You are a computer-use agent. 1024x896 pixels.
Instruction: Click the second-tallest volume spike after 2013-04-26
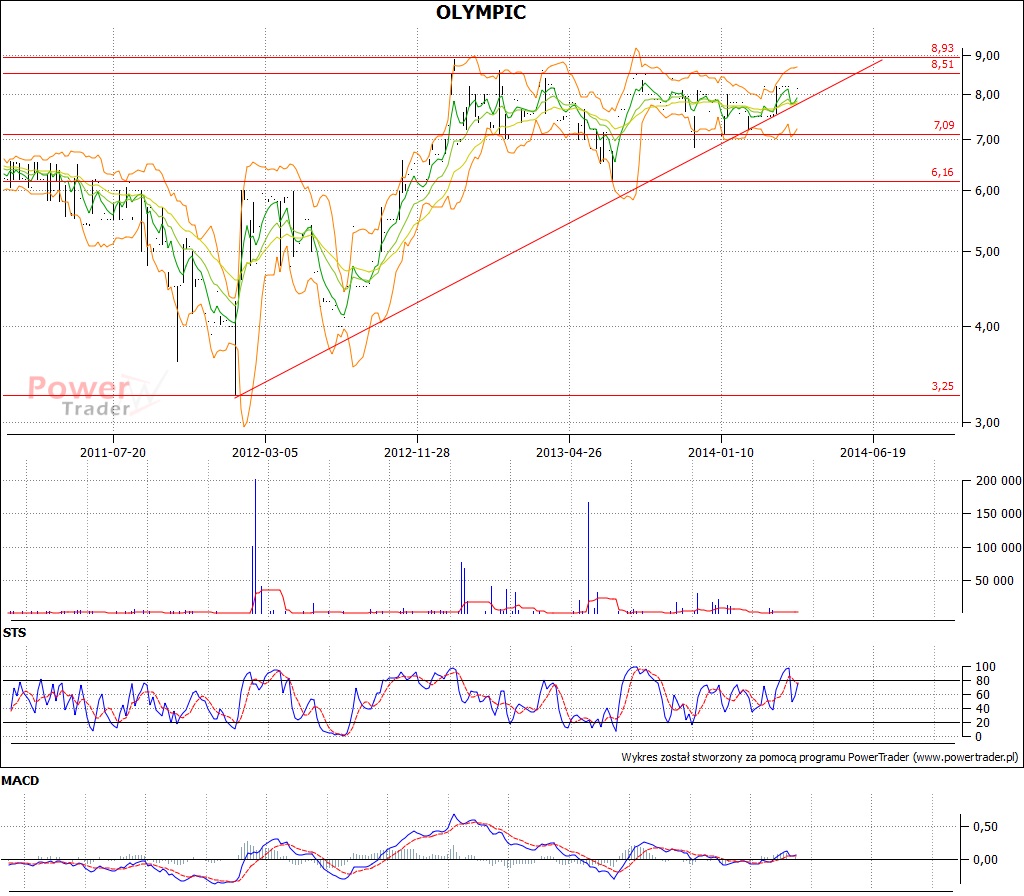pyautogui.click(x=588, y=558)
